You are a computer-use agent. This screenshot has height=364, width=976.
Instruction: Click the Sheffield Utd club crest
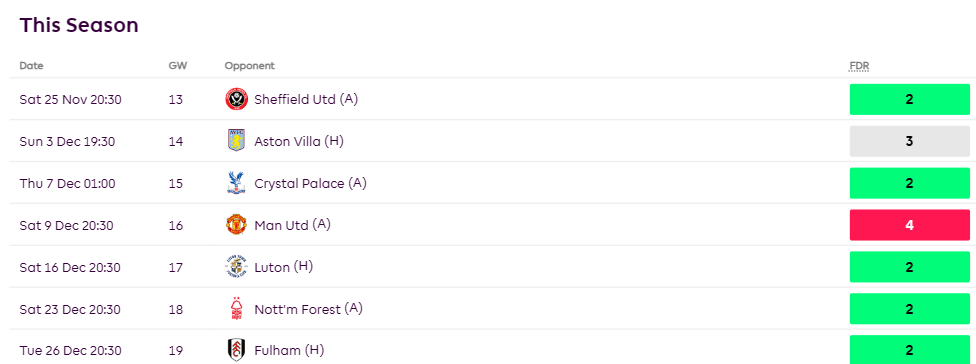click(x=237, y=100)
